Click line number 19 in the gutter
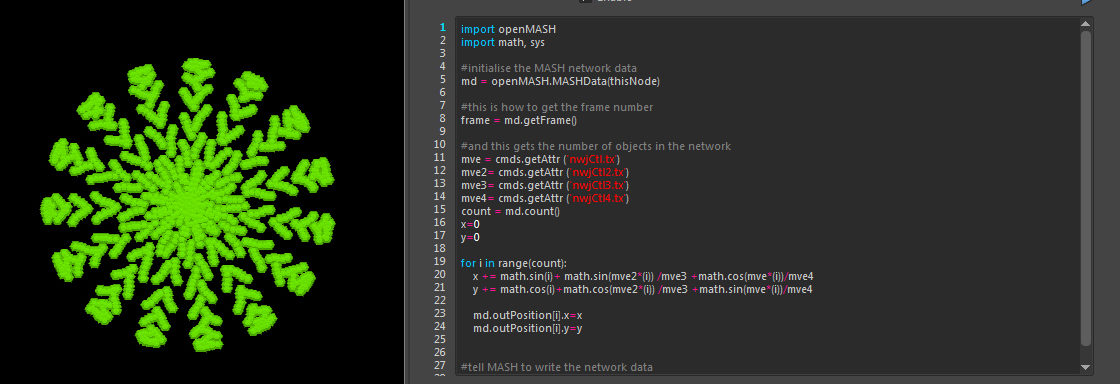Screen dimensions: 1120x384 (440, 261)
